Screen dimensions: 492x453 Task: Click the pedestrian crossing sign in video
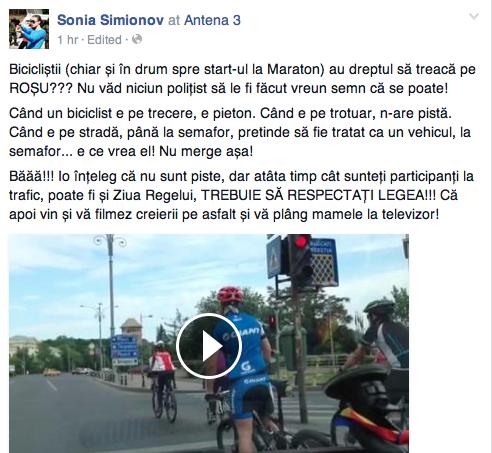(x=274, y=257)
